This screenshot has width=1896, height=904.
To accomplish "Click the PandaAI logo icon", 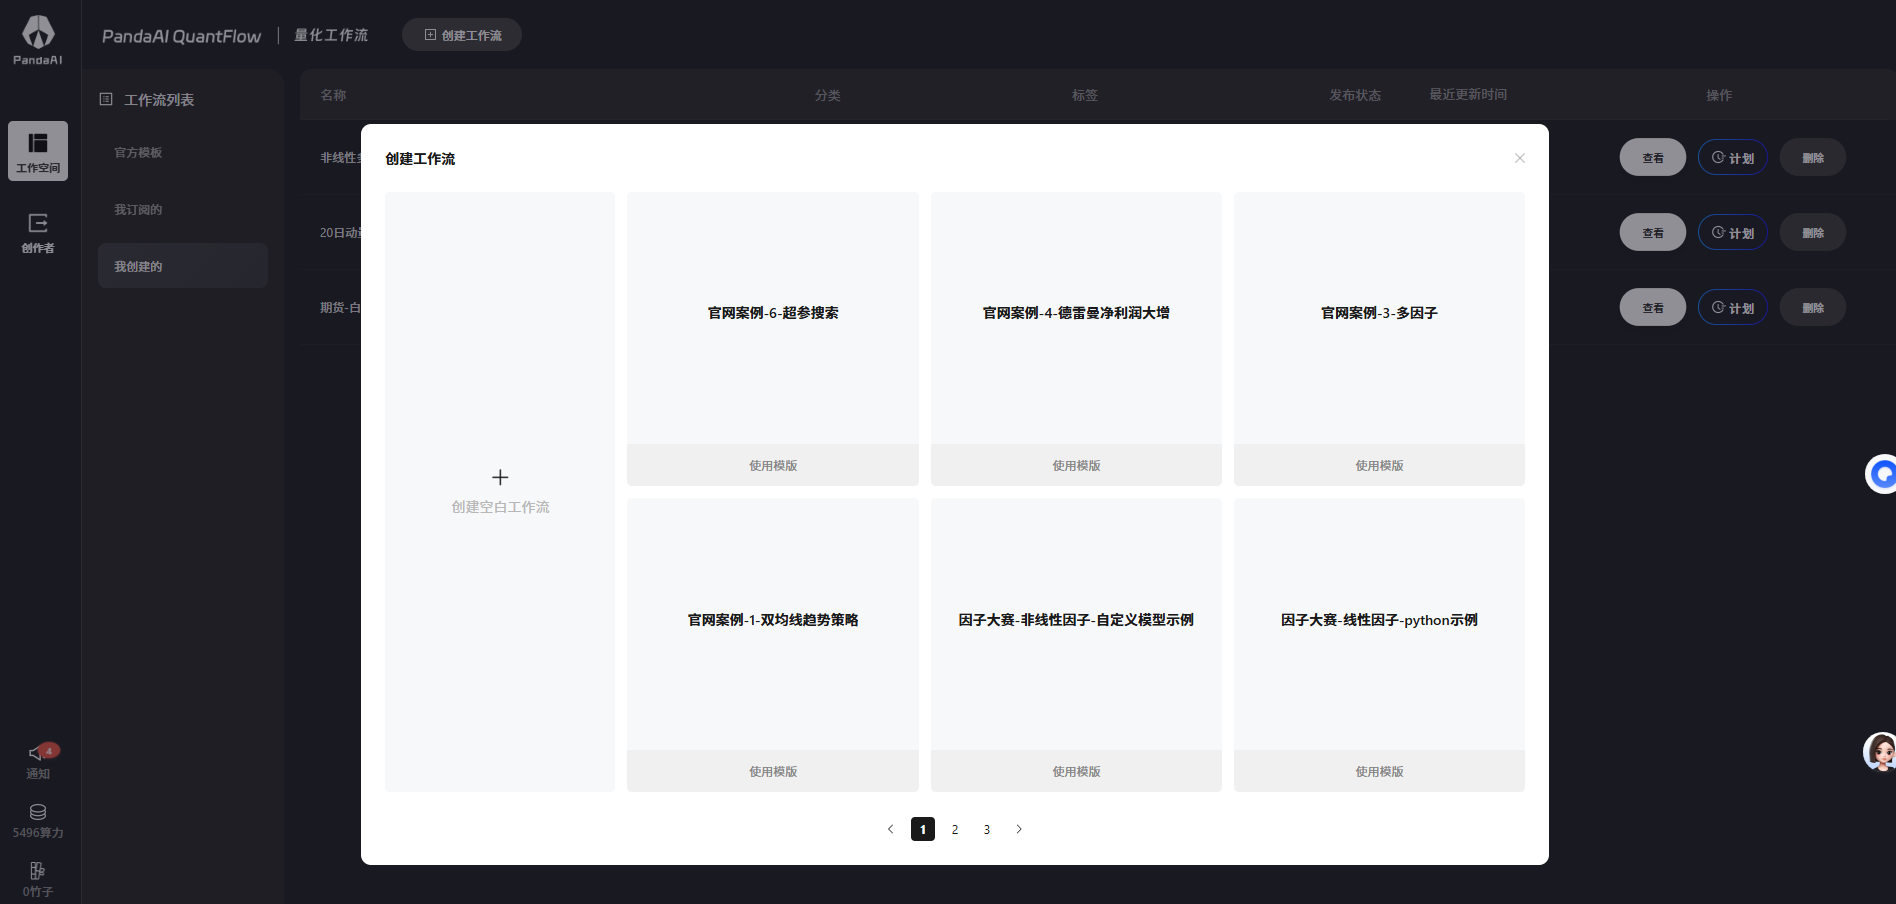I will 38,33.
